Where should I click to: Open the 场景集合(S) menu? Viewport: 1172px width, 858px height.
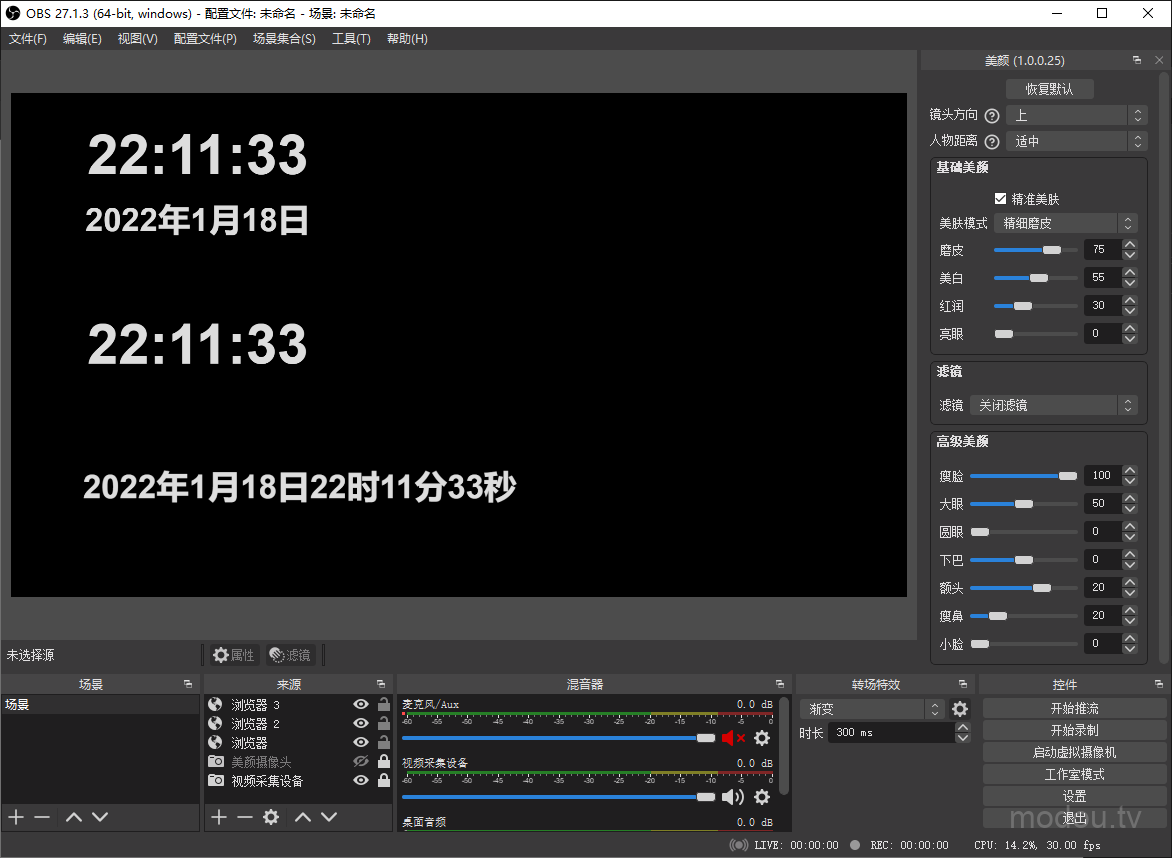point(284,39)
